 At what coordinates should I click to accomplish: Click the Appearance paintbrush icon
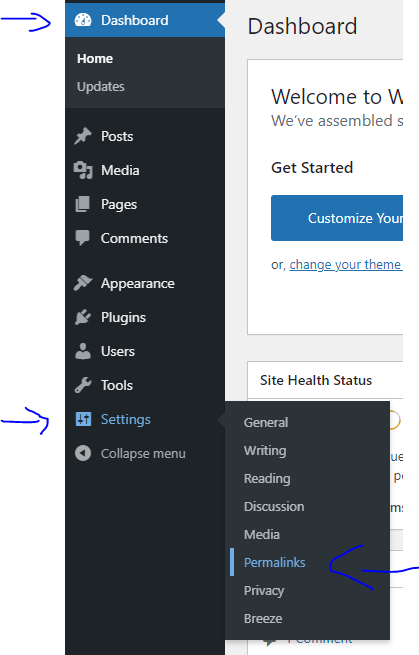(83, 283)
